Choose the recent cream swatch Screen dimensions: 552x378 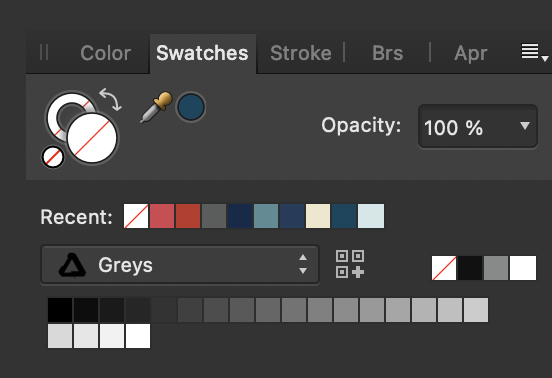click(318, 216)
